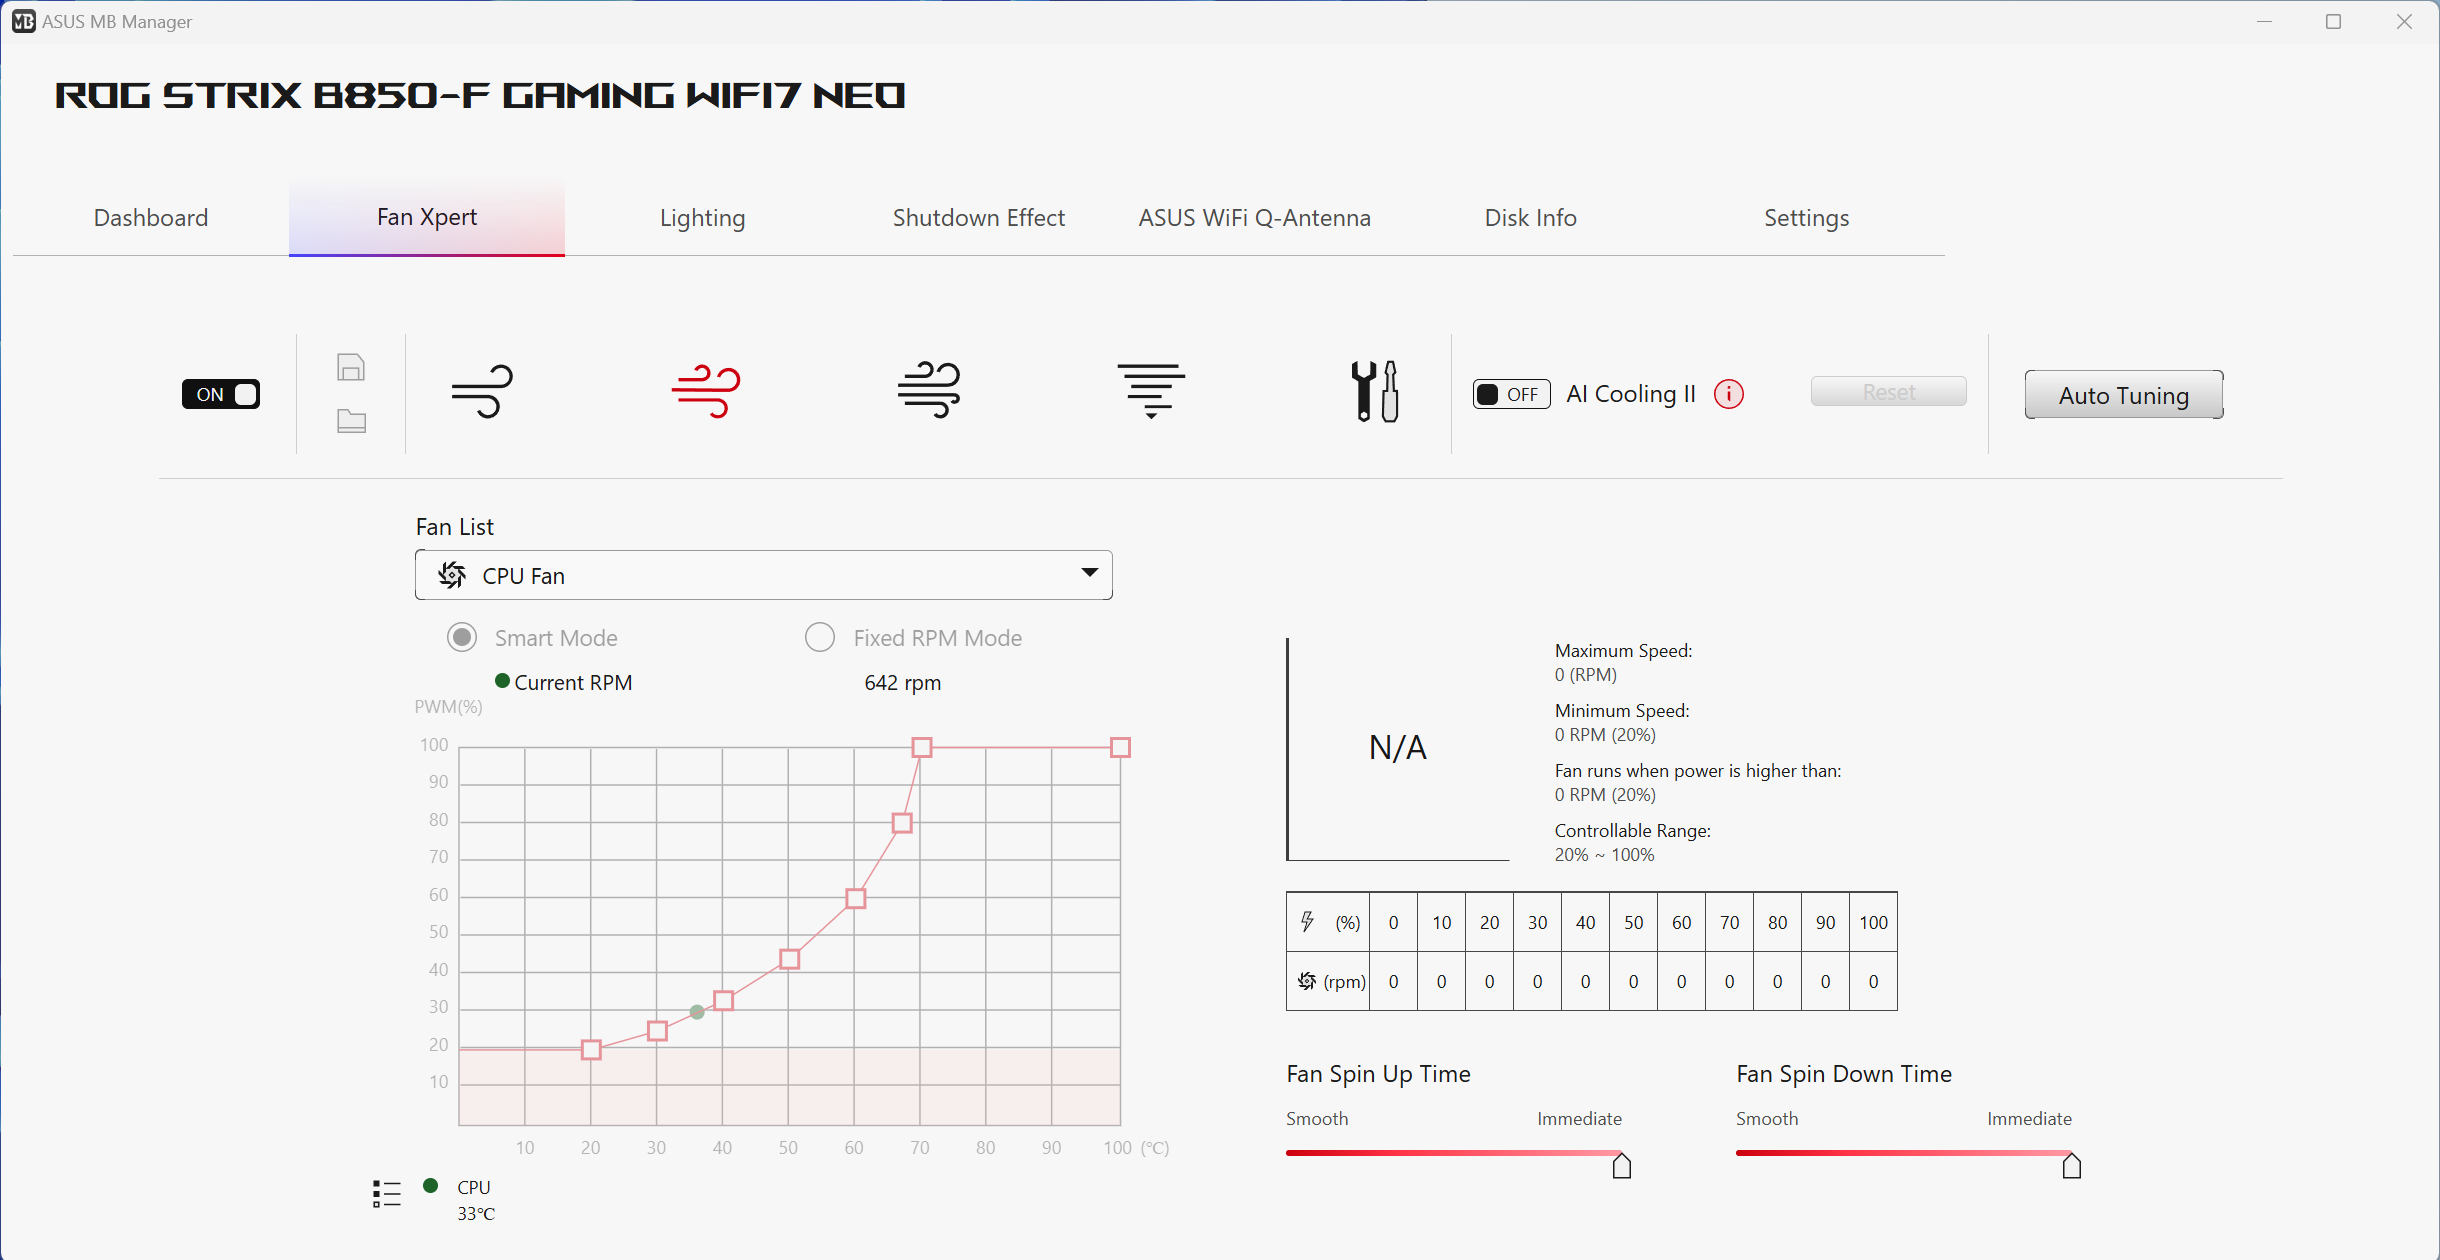Click the ROG STRIX B850-F GAMING WIFI7 NEO title

[480, 96]
